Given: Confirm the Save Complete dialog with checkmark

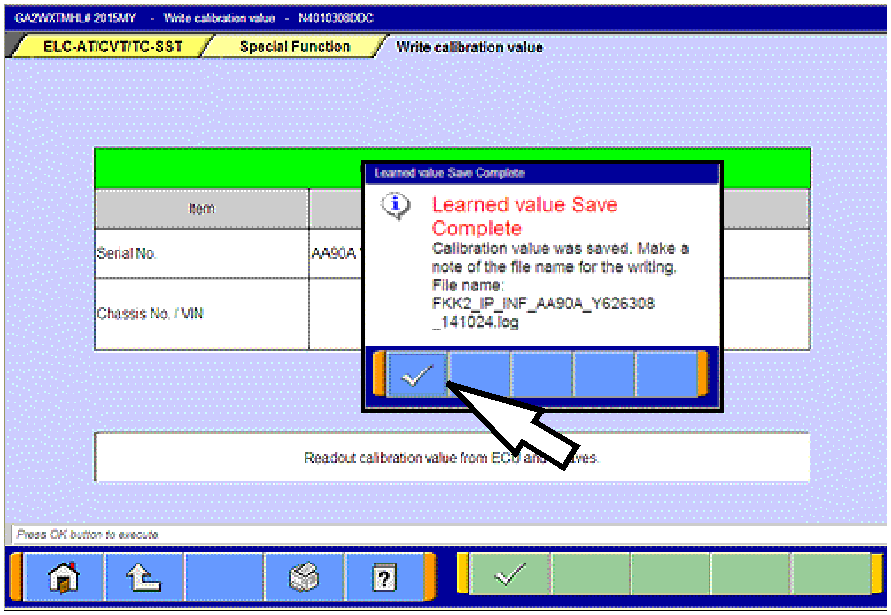Looking at the screenshot, I should (x=416, y=375).
